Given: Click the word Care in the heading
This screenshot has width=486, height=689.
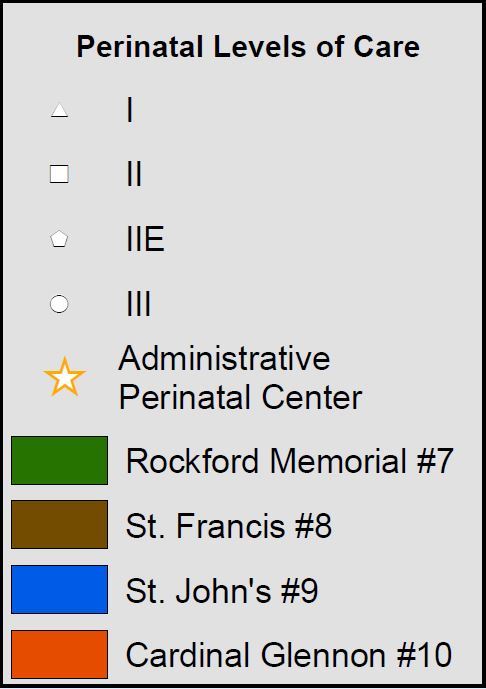Looking at the screenshot, I should pos(387,47).
